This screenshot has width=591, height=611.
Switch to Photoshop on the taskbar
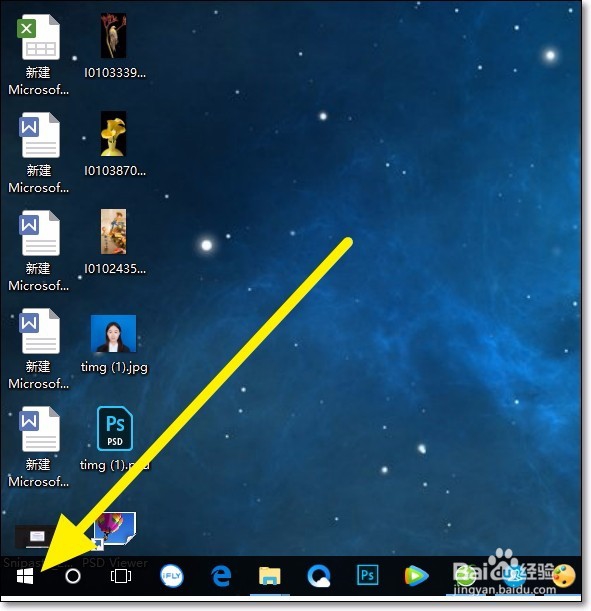coord(367,575)
